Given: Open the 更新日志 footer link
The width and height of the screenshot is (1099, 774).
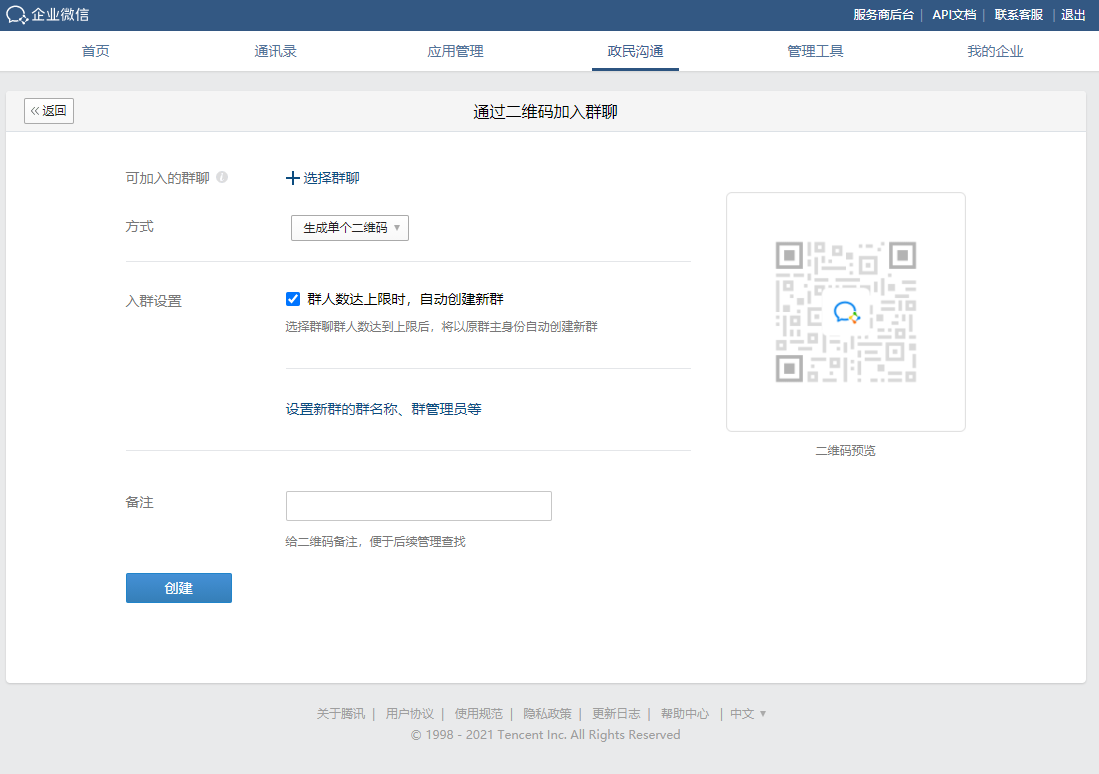Looking at the screenshot, I should 616,714.
